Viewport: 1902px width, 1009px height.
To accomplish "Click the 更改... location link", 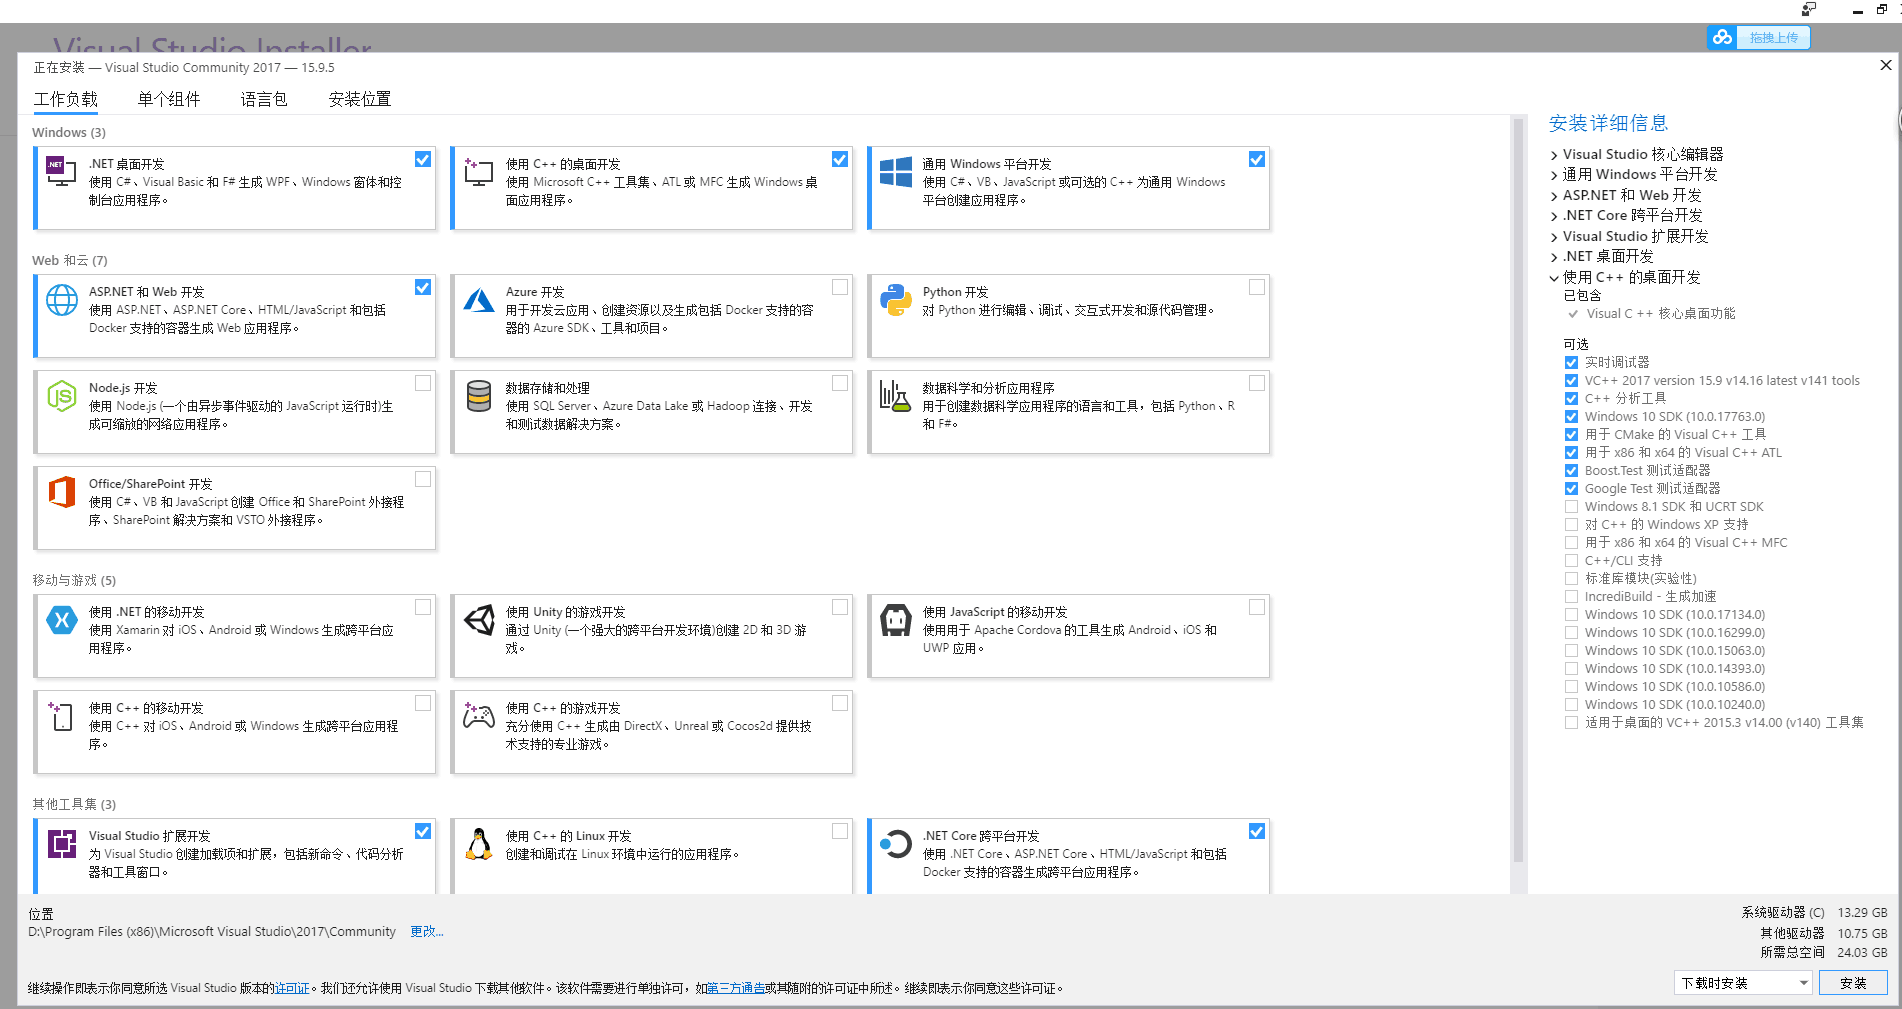I will 427,931.
